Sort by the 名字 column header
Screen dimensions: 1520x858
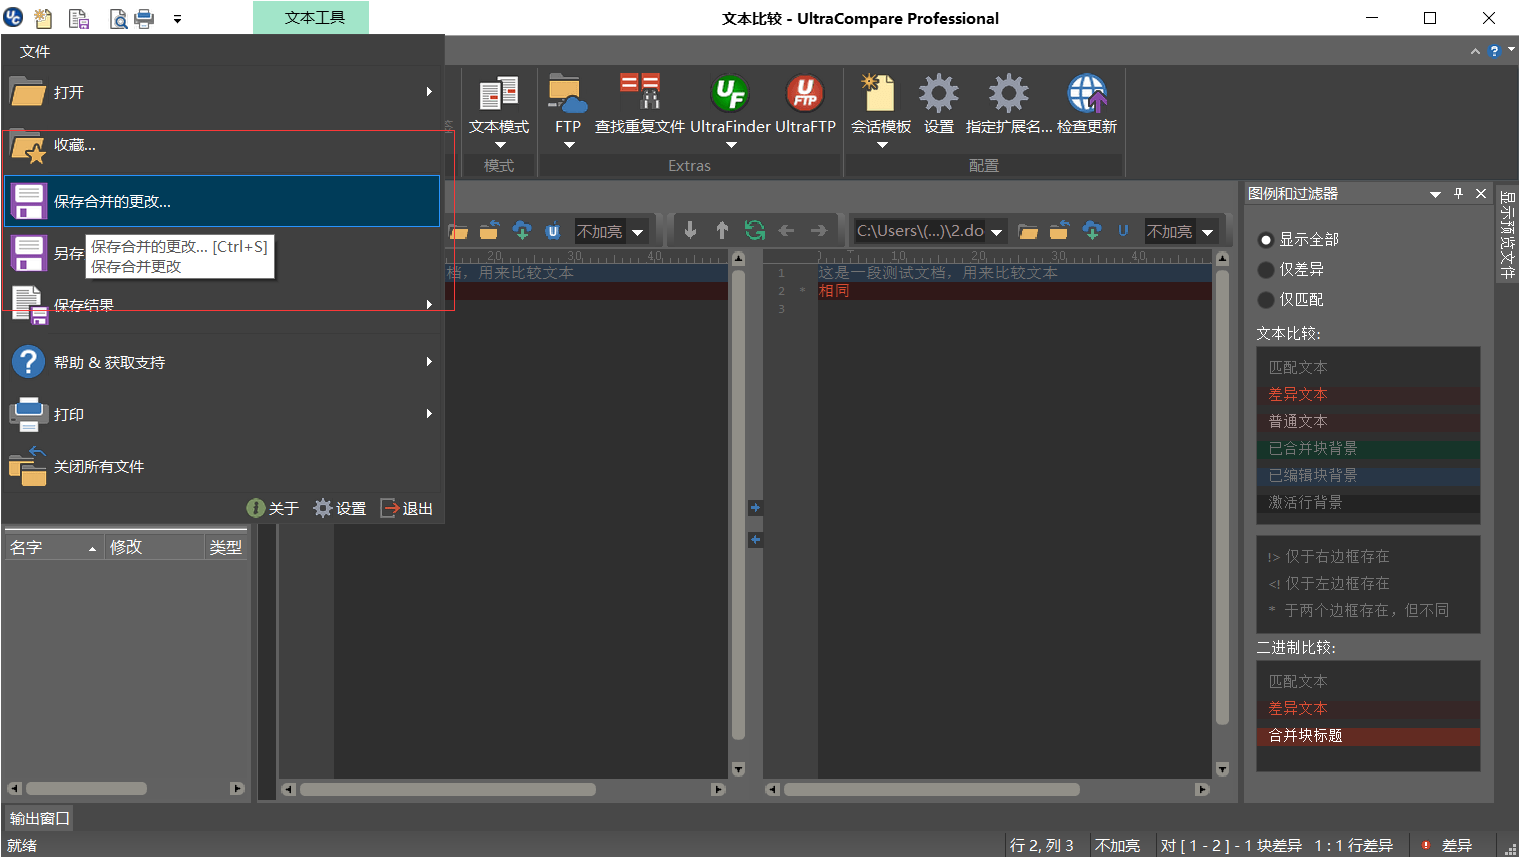pyautogui.click(x=53, y=547)
